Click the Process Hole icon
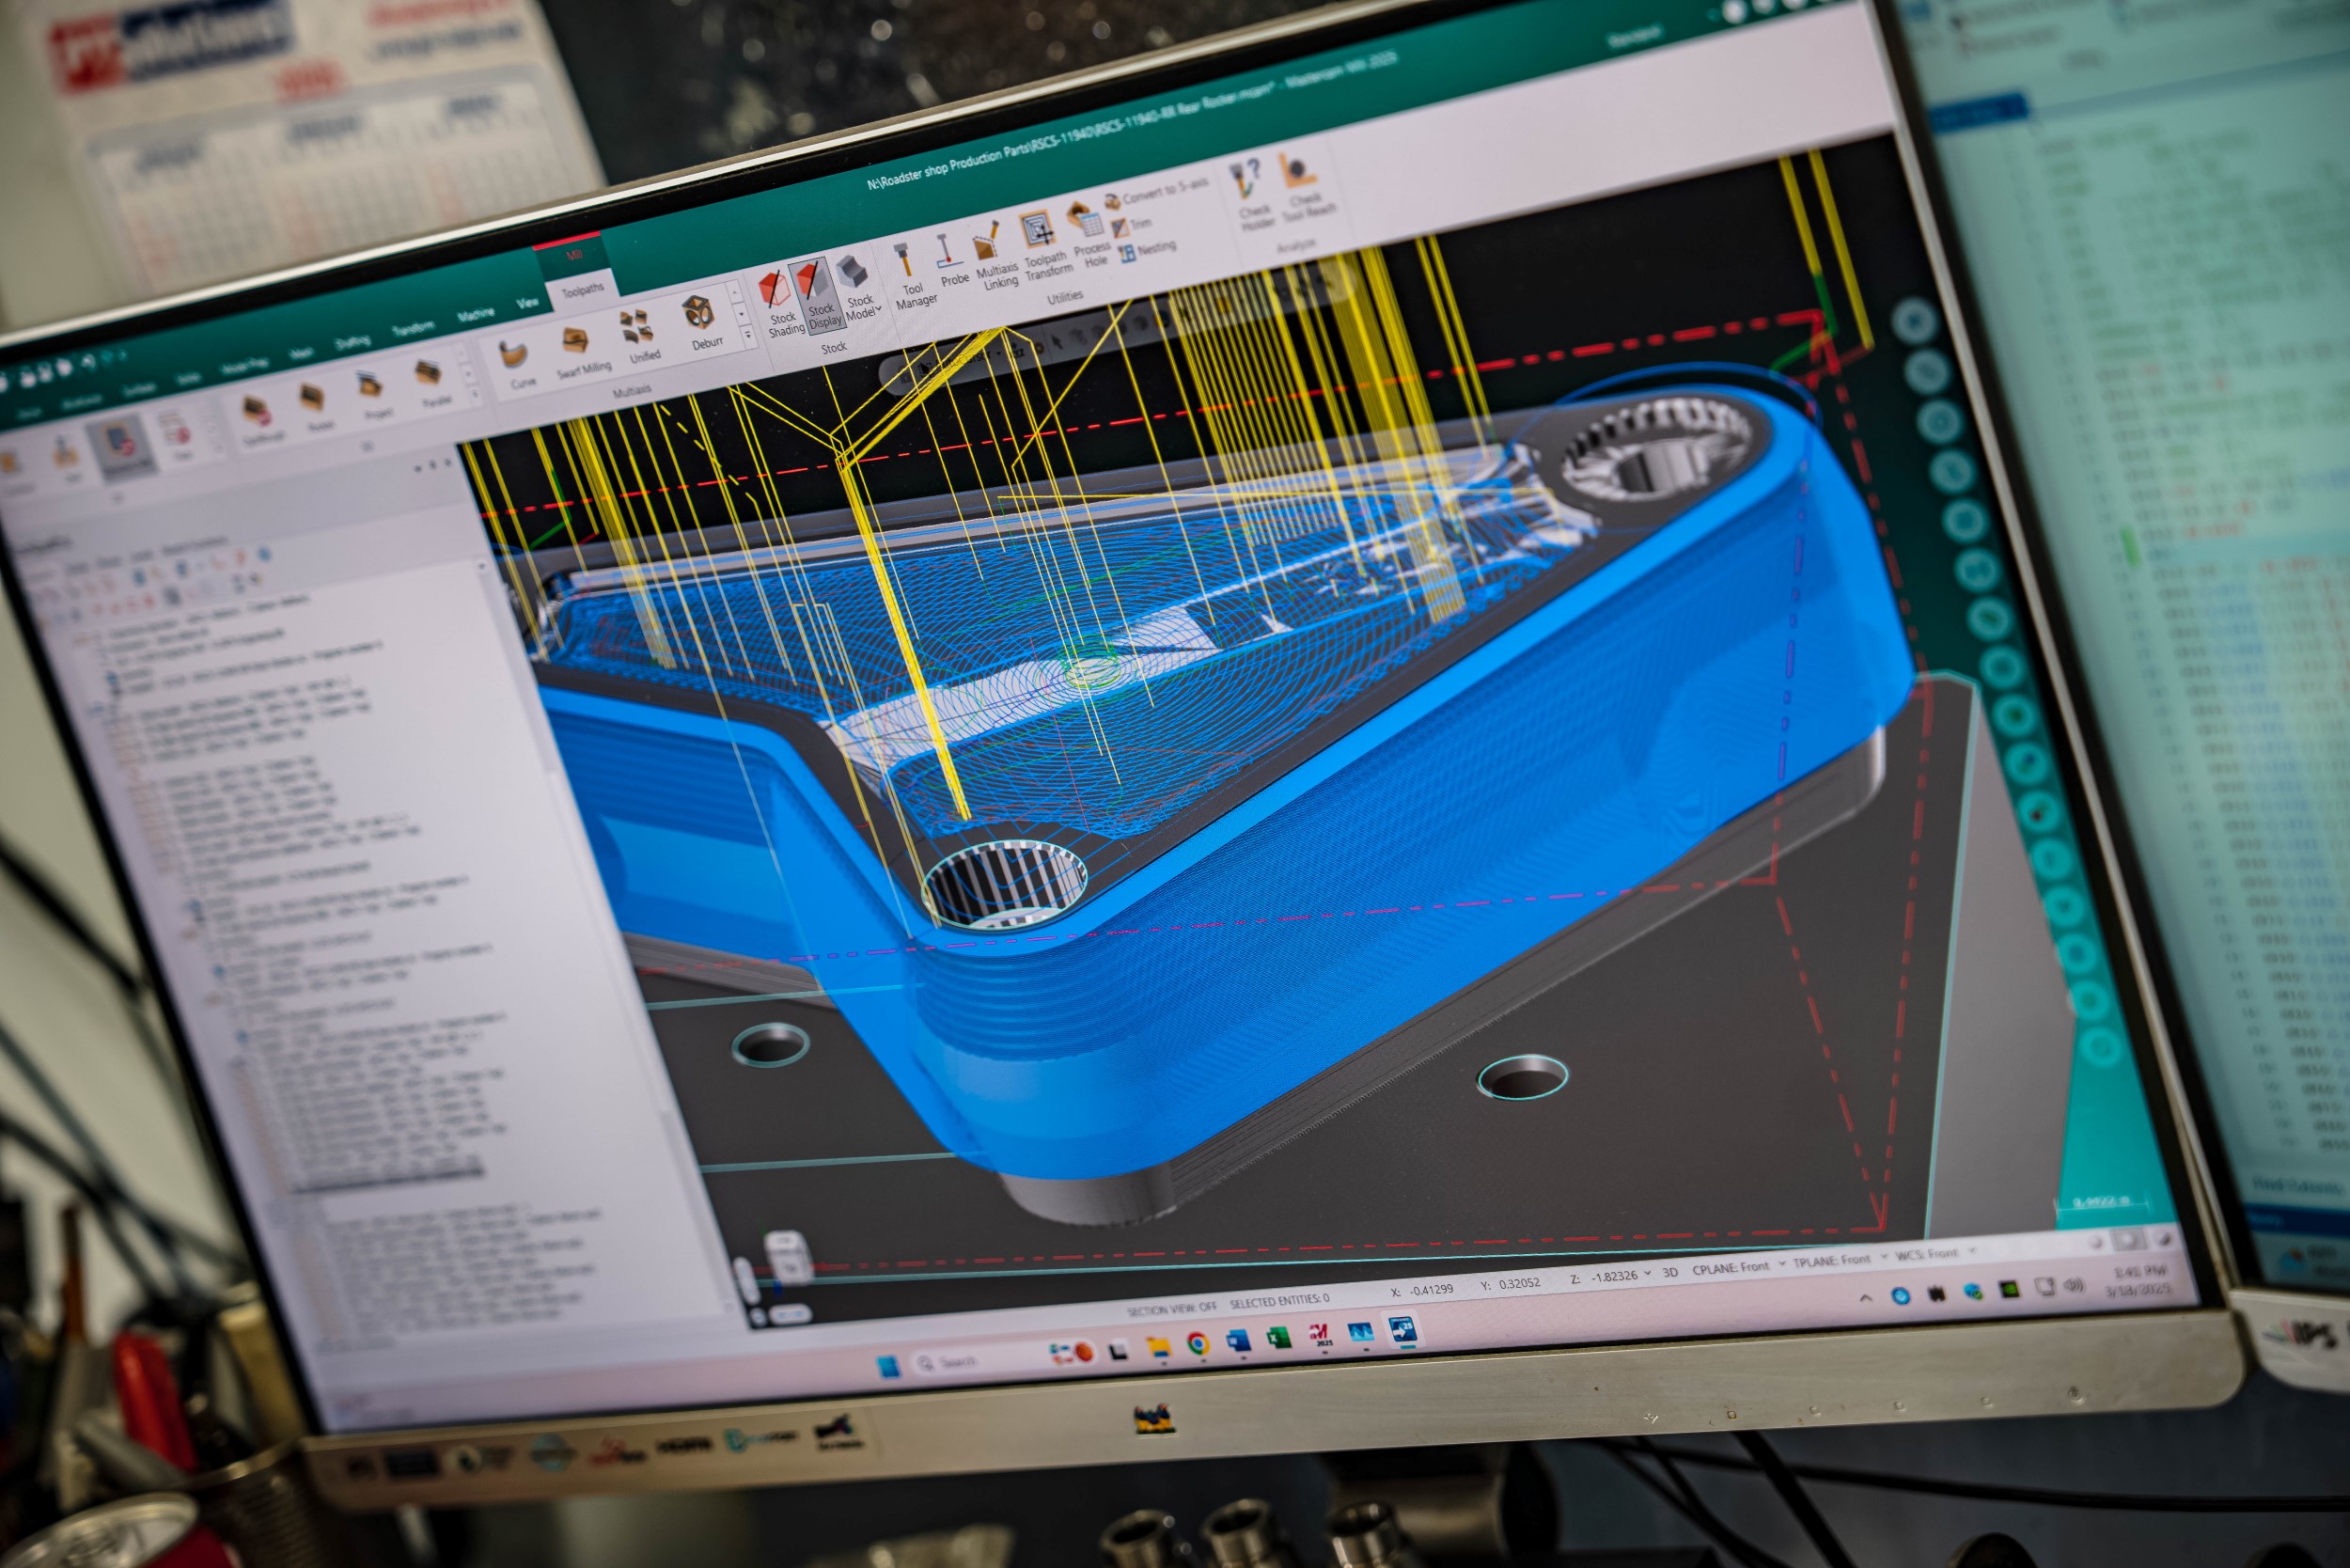 coord(1088,236)
